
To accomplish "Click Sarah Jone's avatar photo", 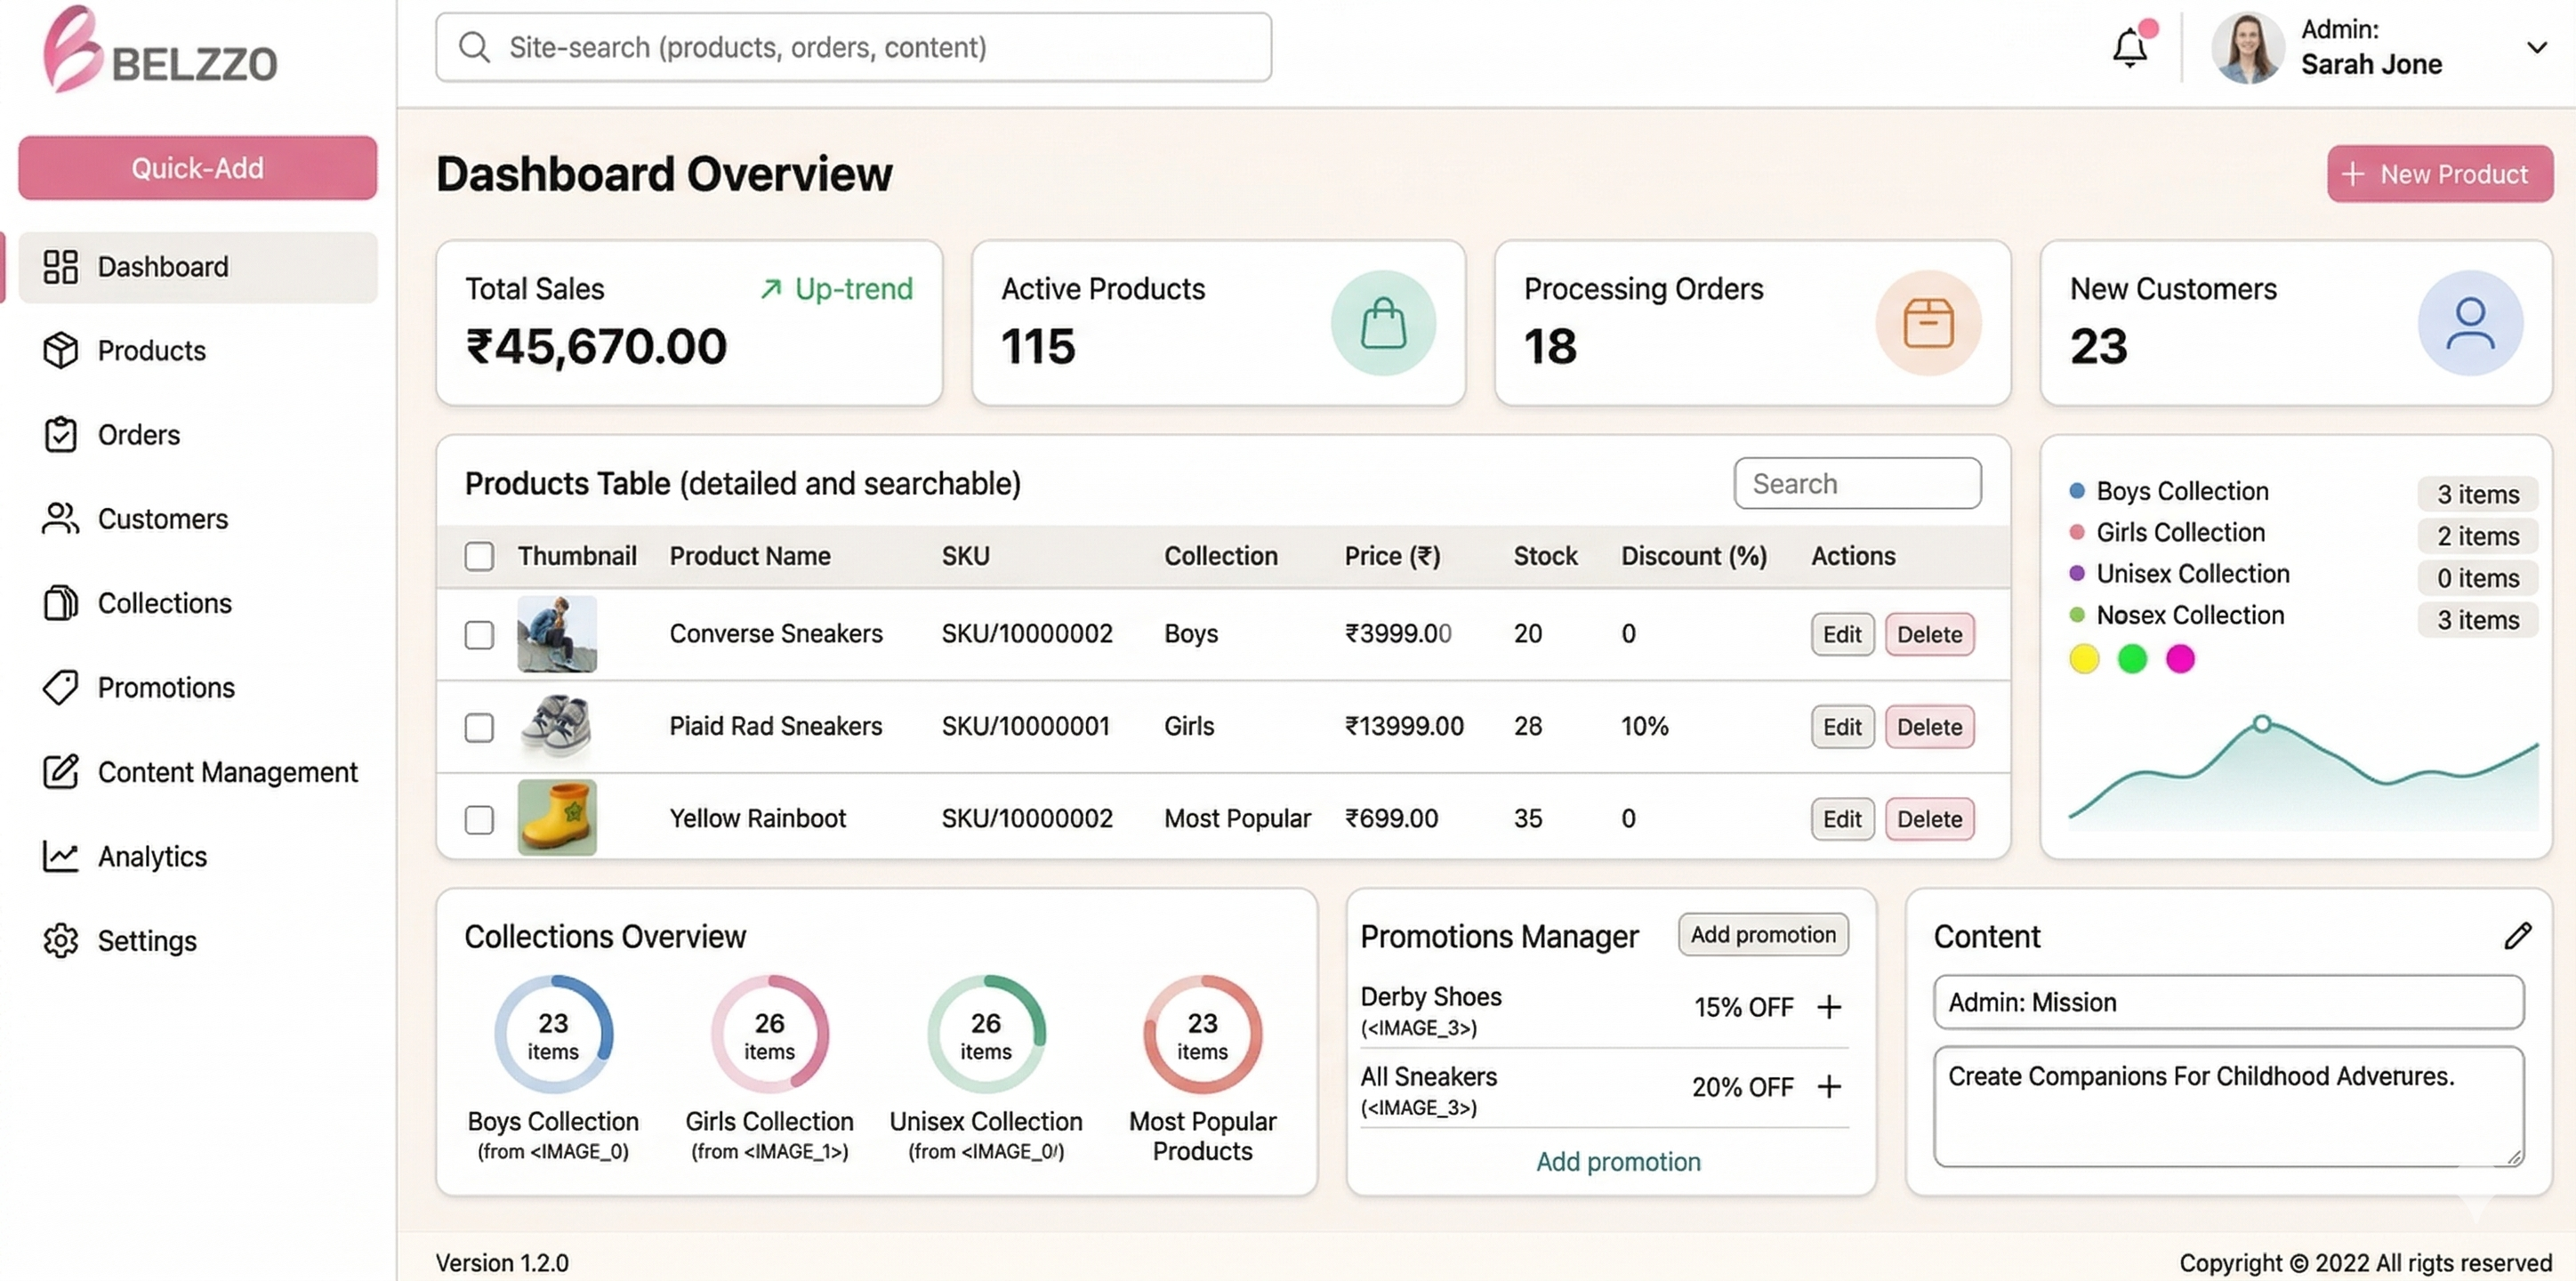I will pyautogui.click(x=2247, y=48).
